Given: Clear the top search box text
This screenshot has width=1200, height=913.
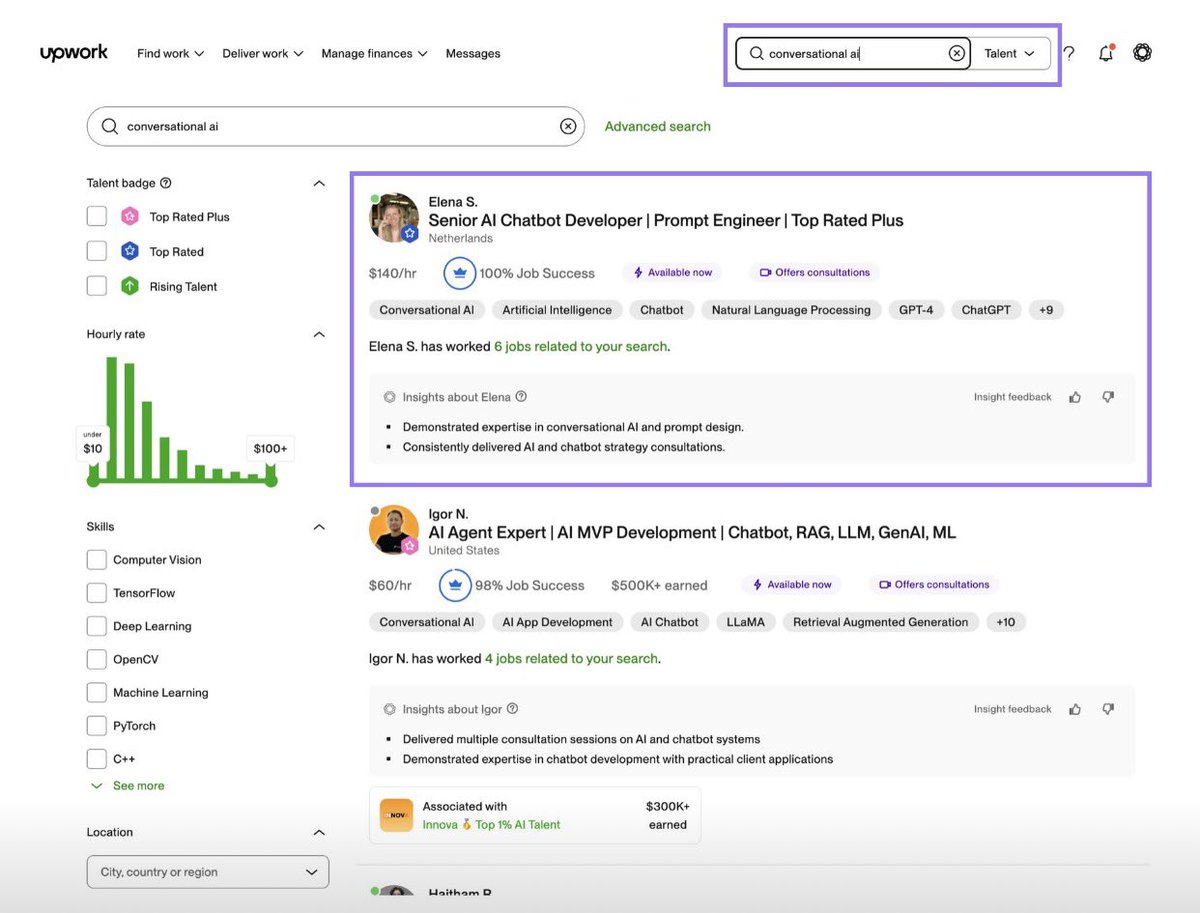Looking at the screenshot, I should pyautogui.click(x=957, y=54).
